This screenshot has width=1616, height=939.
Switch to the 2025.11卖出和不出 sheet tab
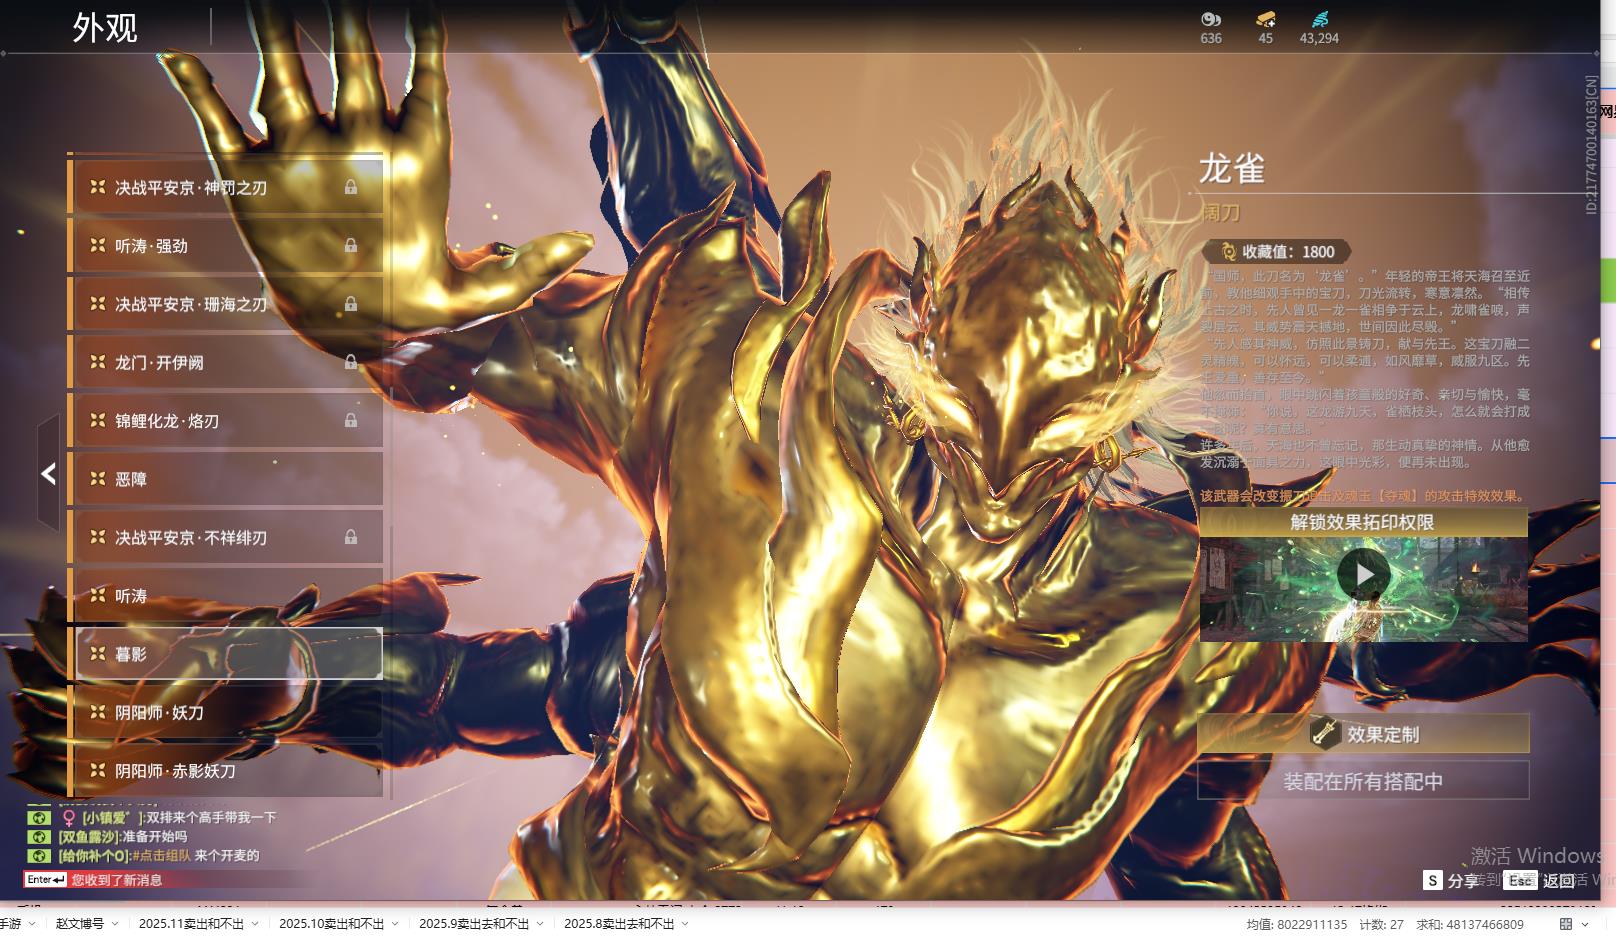[x=191, y=924]
